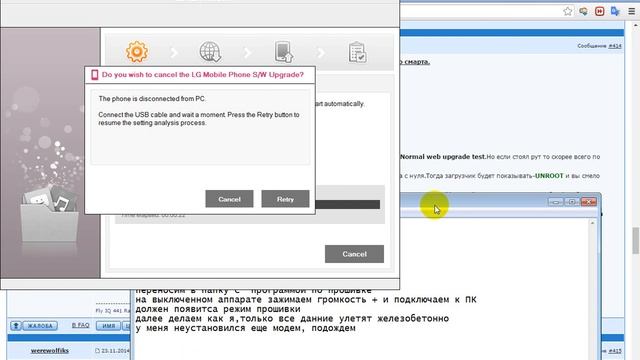Click Notepad line starting 'на выключенном аппарате'

[306, 300]
